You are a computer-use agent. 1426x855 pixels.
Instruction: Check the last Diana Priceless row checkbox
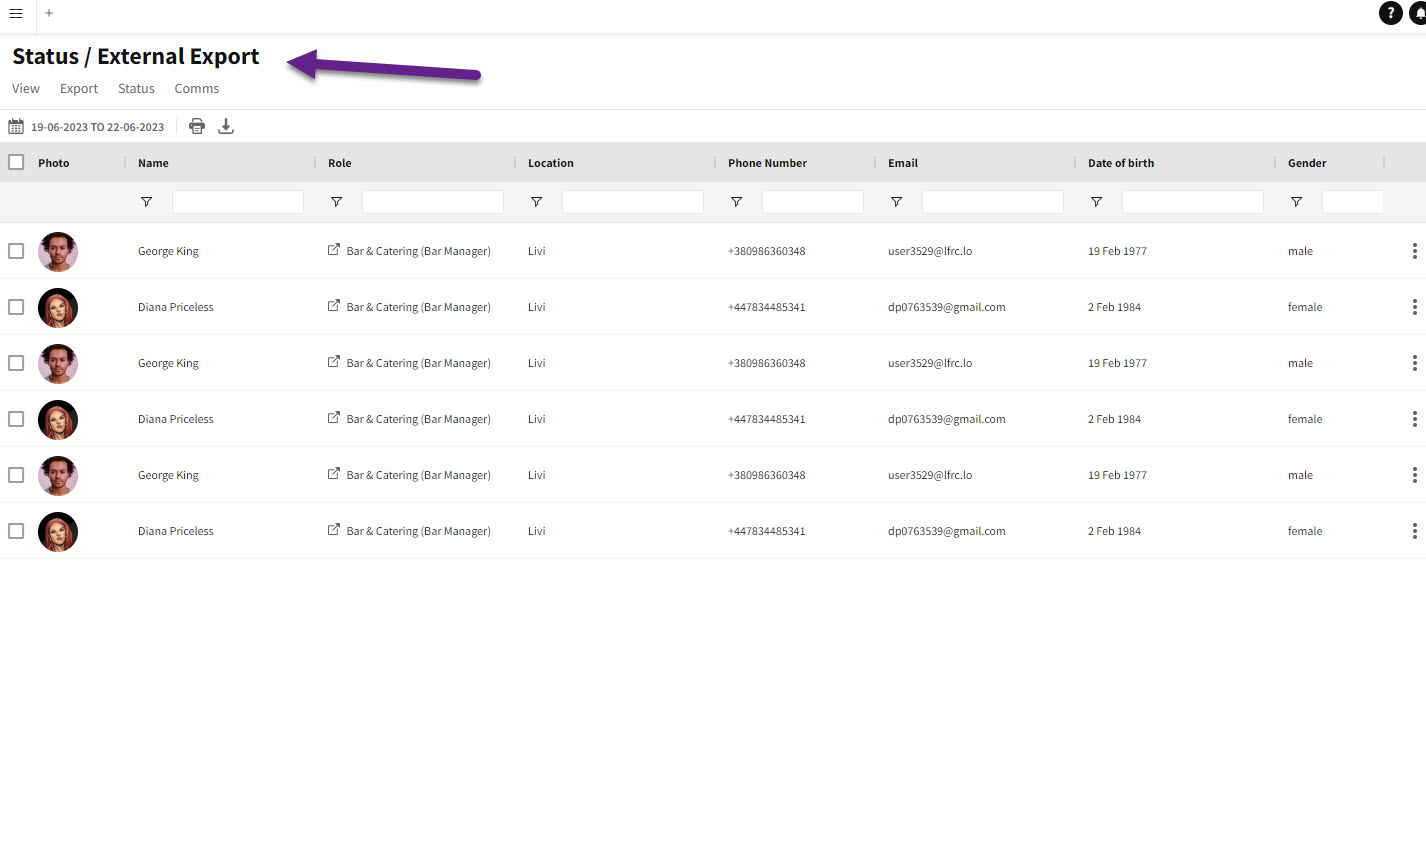[x=16, y=531]
